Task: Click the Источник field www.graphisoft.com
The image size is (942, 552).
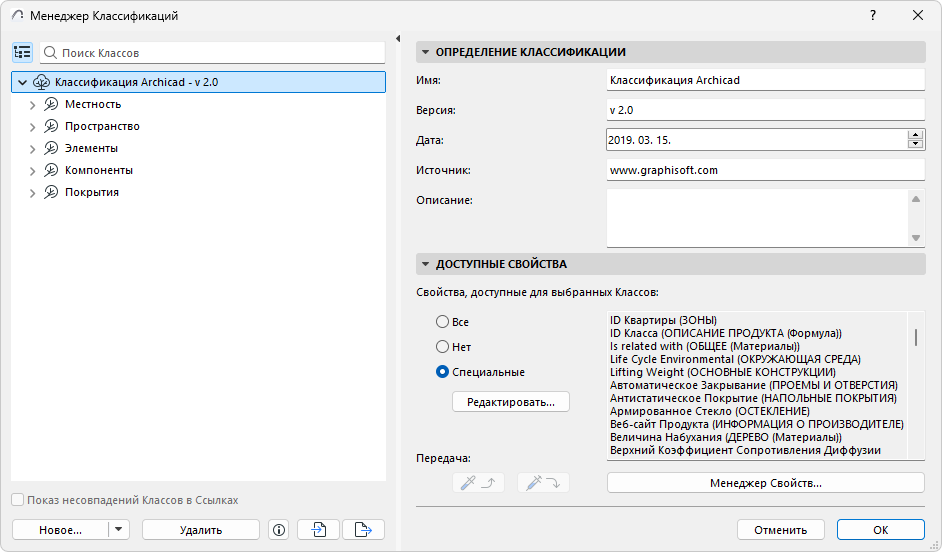Action: pos(765,170)
